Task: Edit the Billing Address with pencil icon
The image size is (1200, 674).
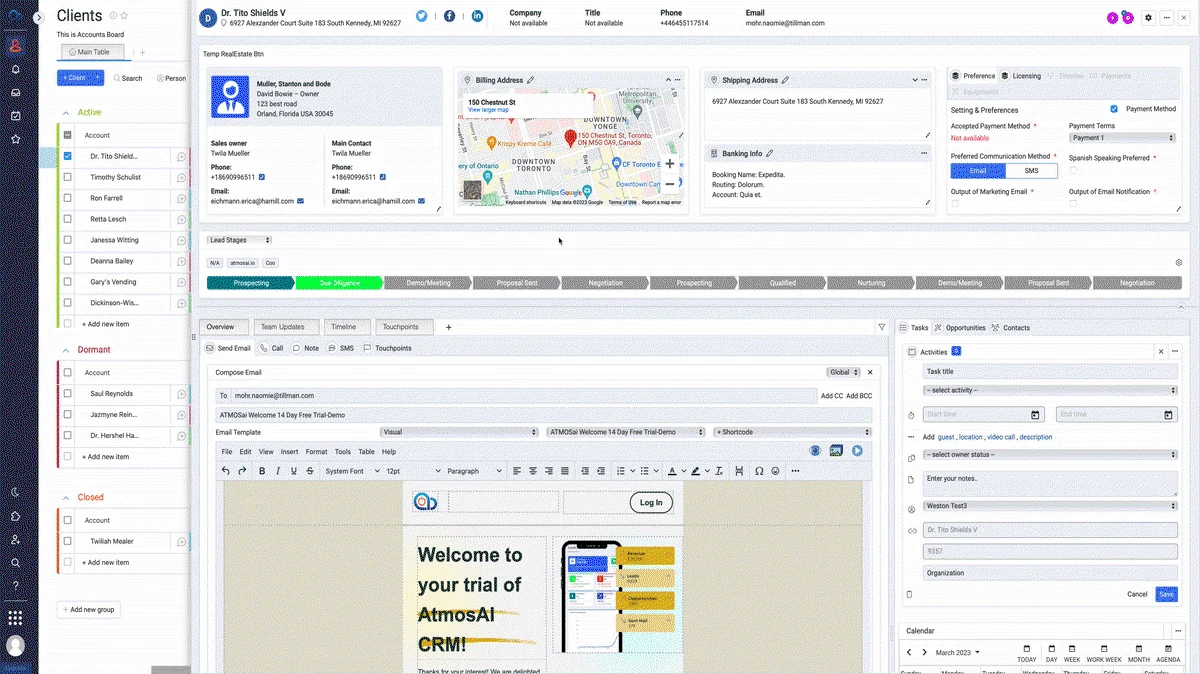Action: tap(531, 80)
